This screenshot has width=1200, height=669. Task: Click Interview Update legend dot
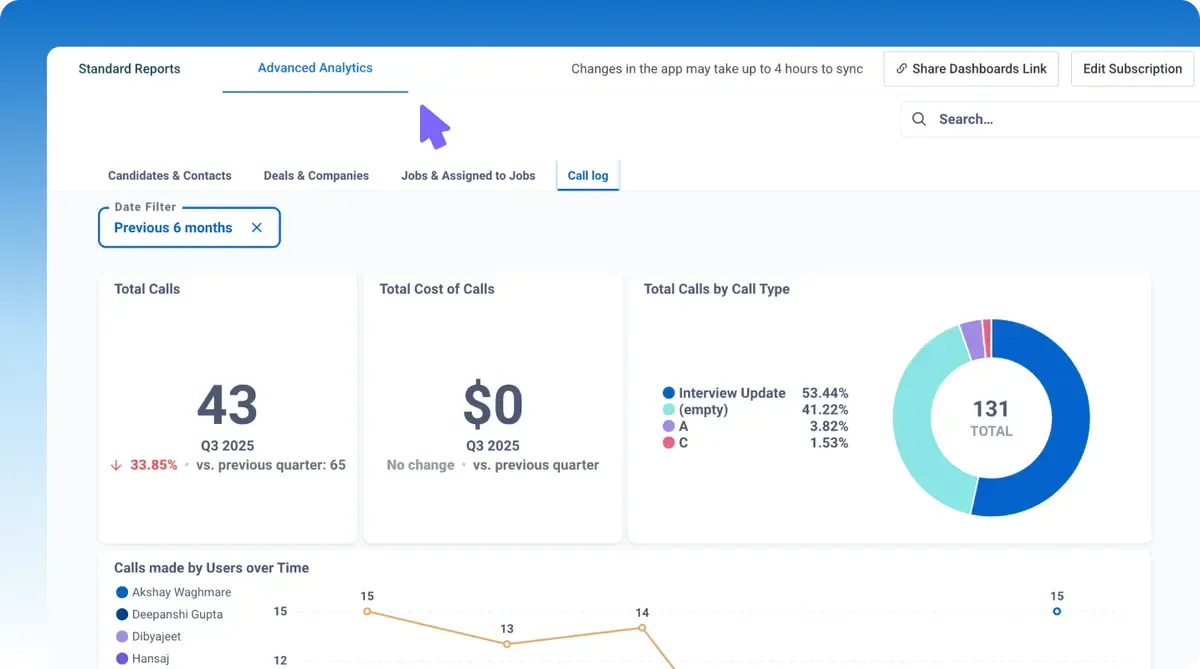coord(668,394)
